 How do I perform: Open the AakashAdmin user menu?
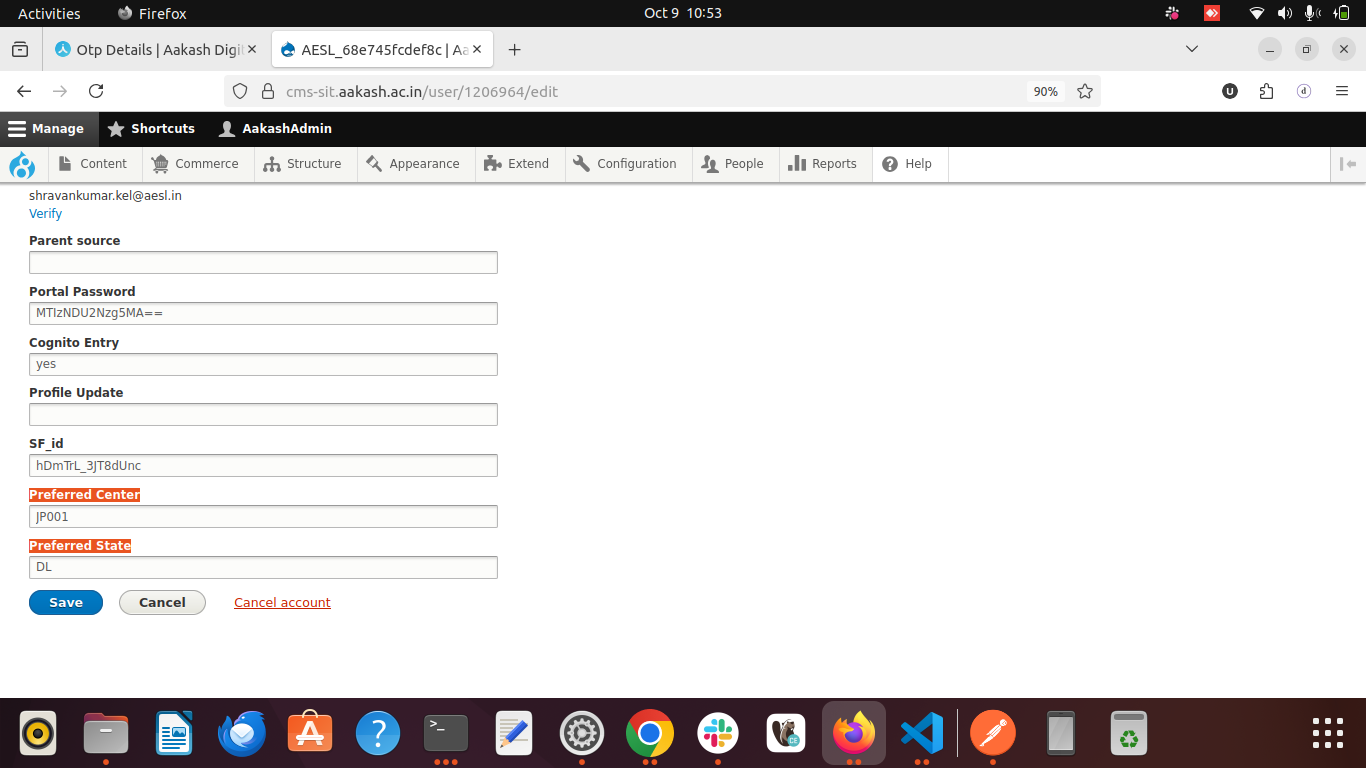(x=275, y=129)
